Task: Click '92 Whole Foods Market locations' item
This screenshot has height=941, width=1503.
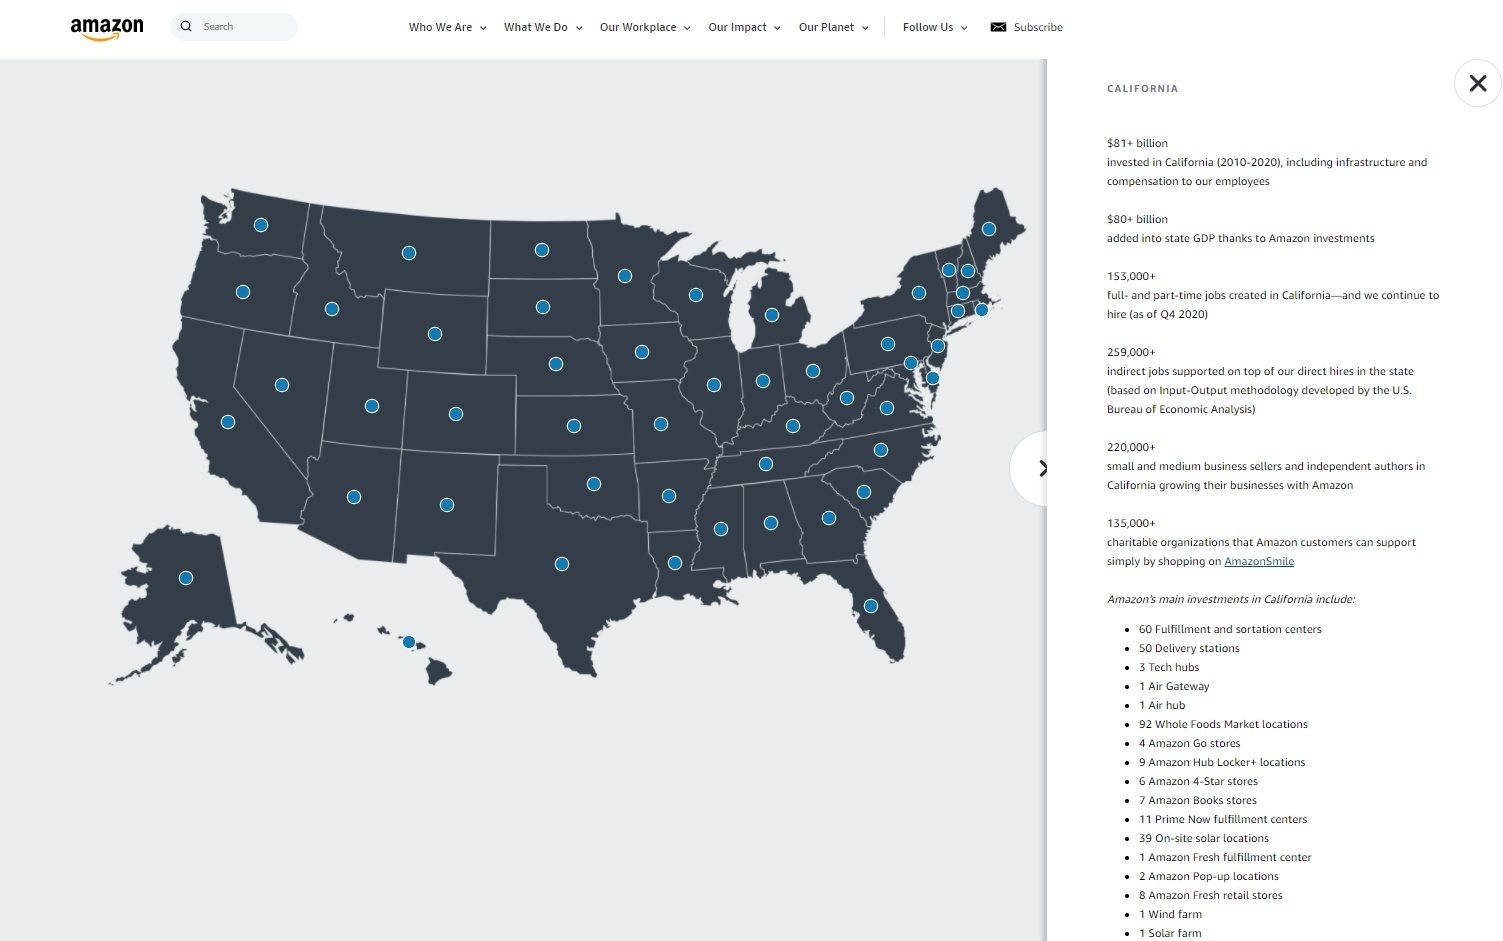Action: pyautogui.click(x=1223, y=724)
